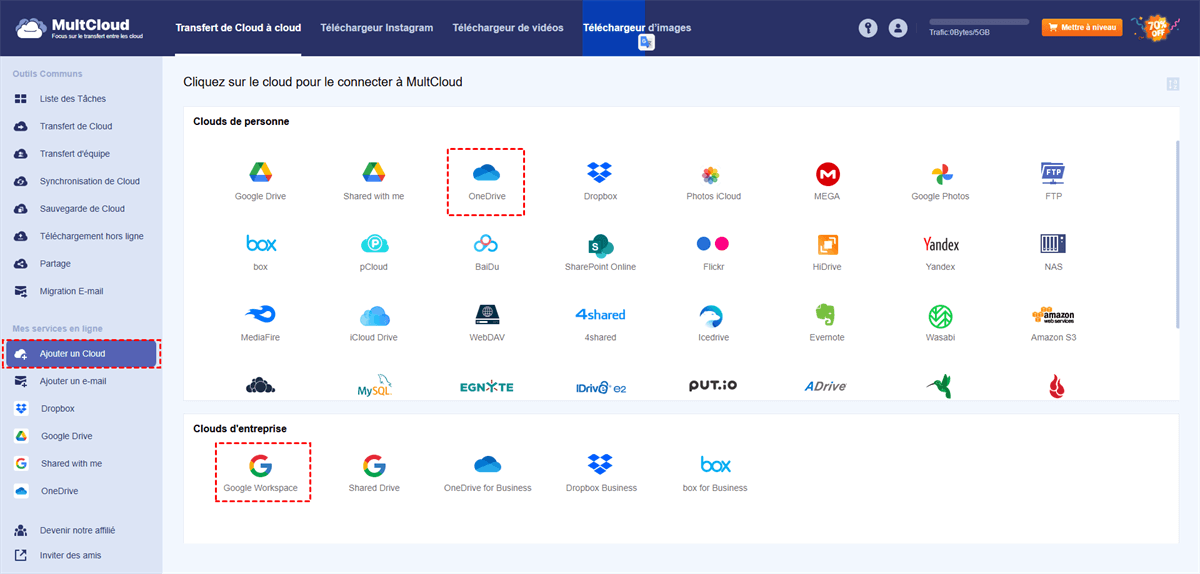The image size is (1200, 574).
Task: Connect the MediaFire cloud
Action: click(x=260, y=323)
